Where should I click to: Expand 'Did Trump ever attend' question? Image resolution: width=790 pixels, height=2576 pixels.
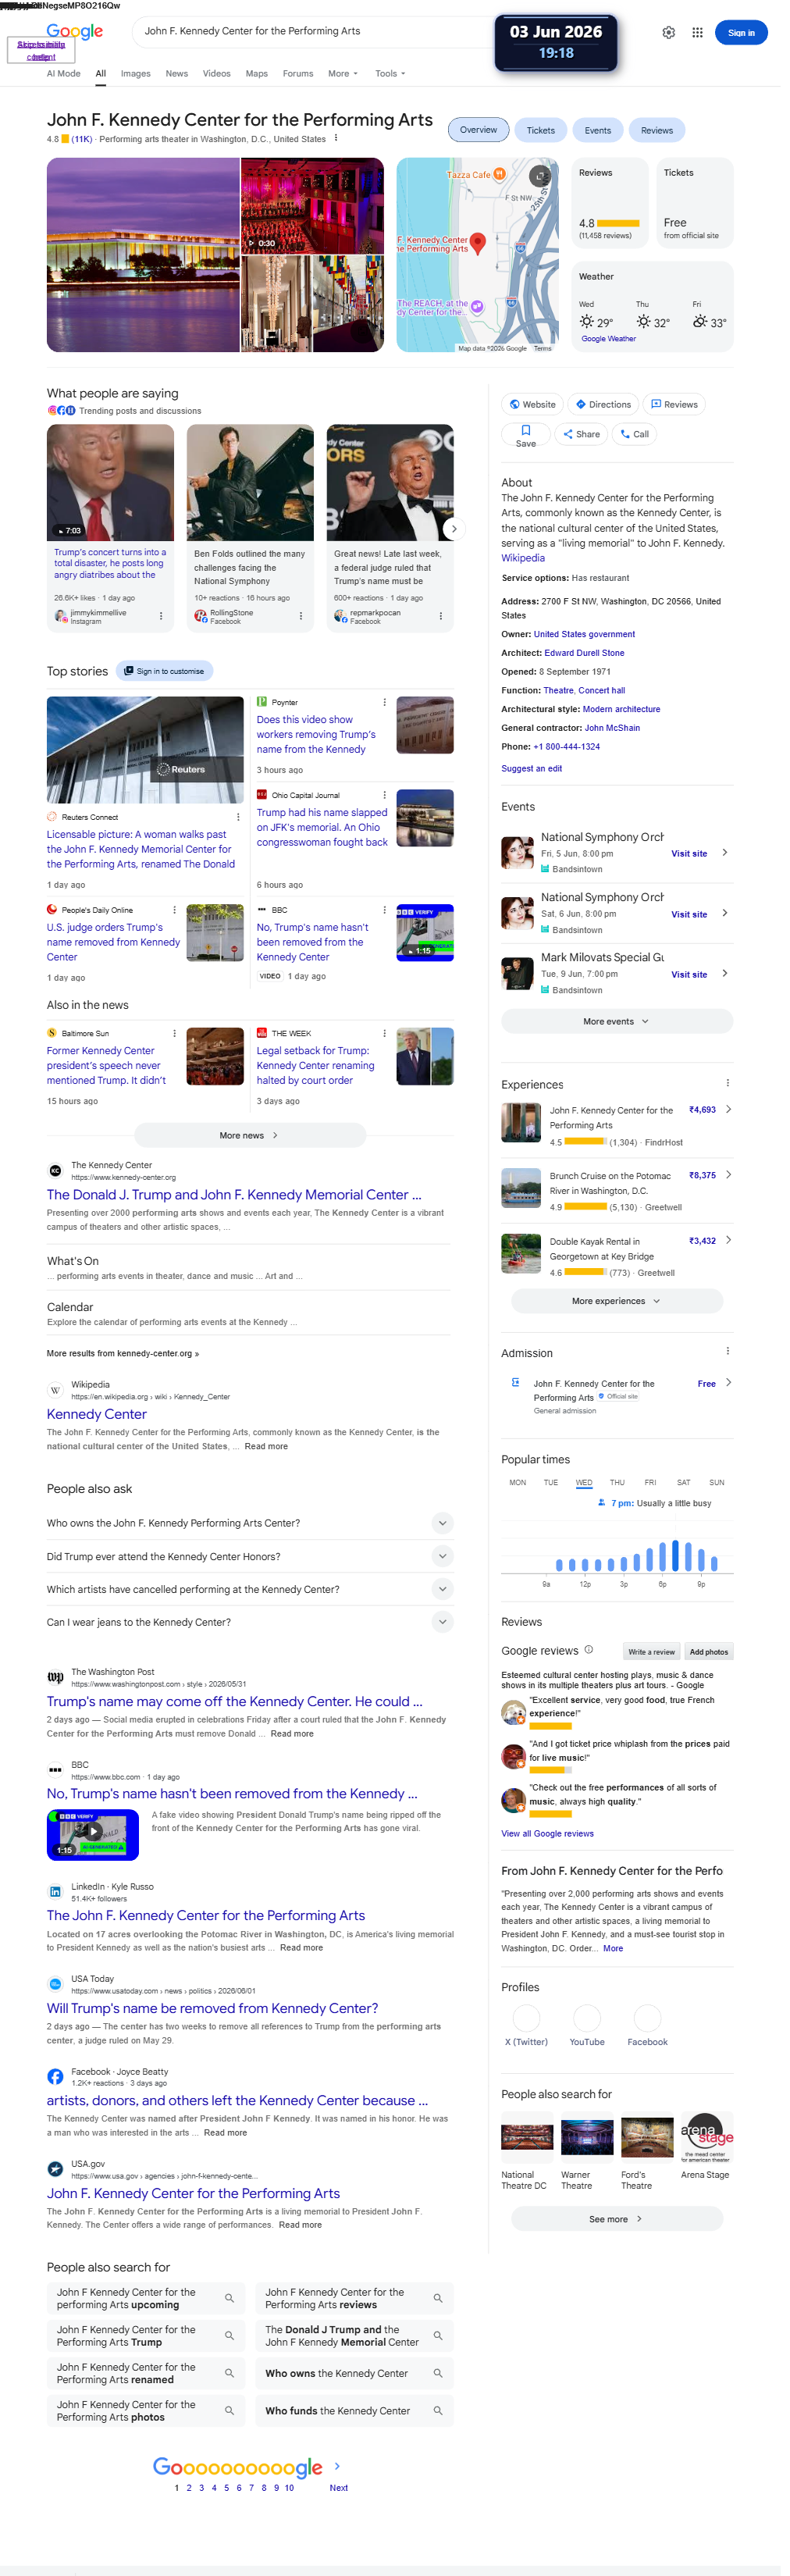pyautogui.click(x=250, y=1556)
